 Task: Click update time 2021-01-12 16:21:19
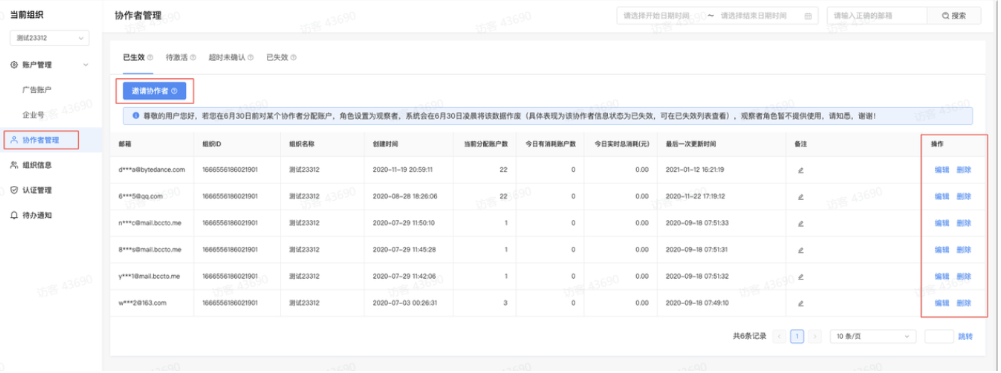pyautogui.click(x=696, y=170)
